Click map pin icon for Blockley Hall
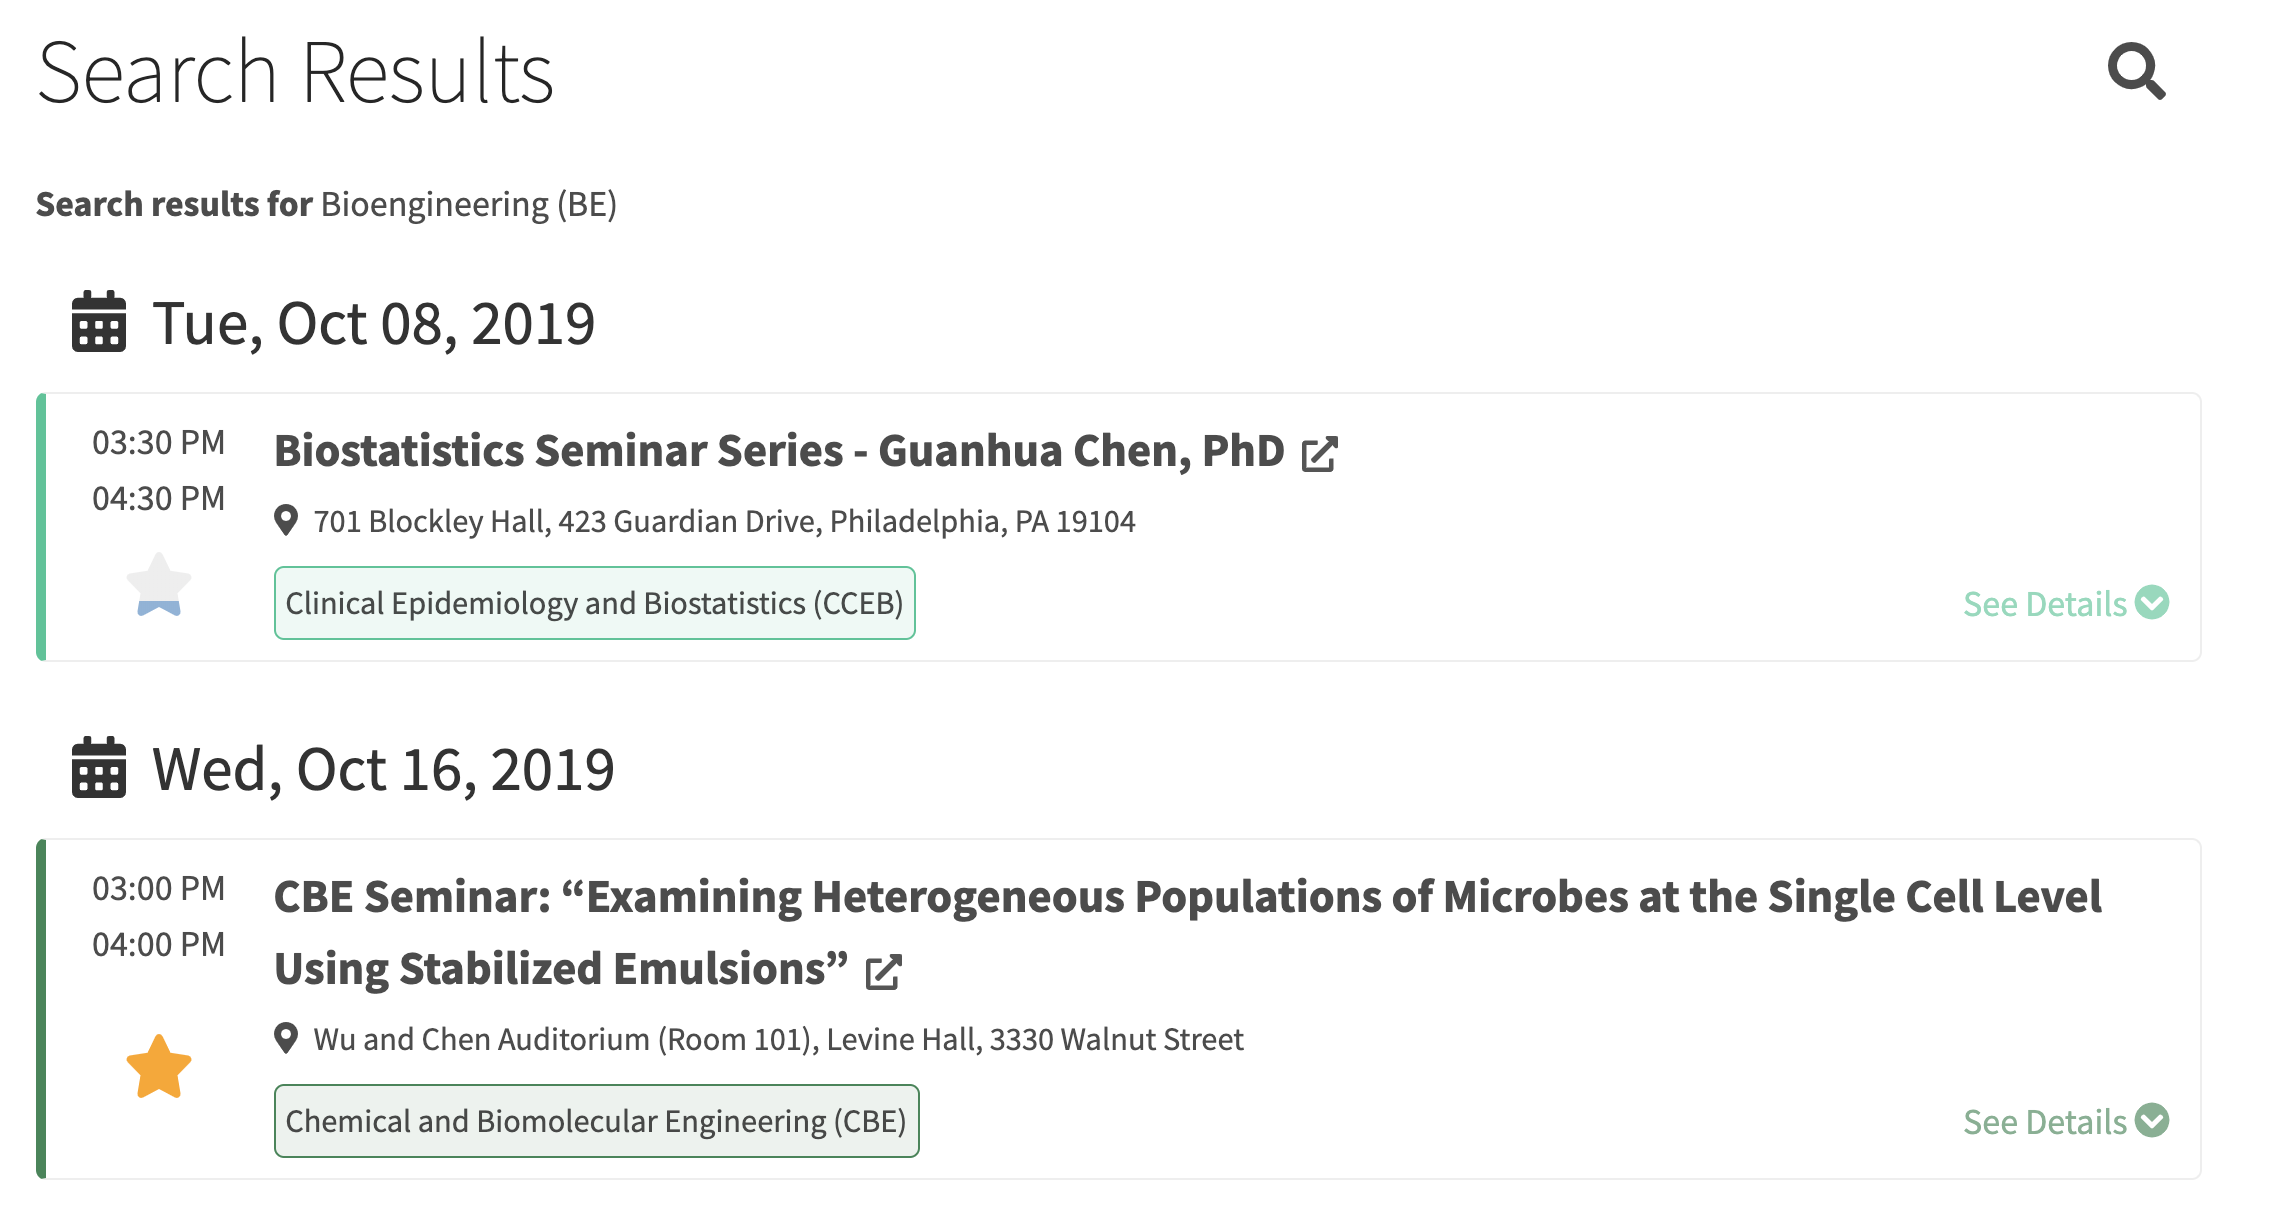Image resolution: width=2276 pixels, height=1218 pixels. pos(286,521)
